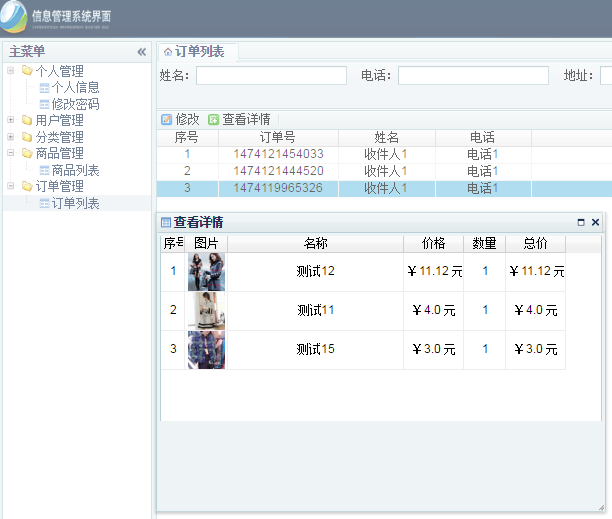The width and height of the screenshot is (612, 519).
Task: Switch to the 订单列表 tab
Action: click(x=198, y=52)
